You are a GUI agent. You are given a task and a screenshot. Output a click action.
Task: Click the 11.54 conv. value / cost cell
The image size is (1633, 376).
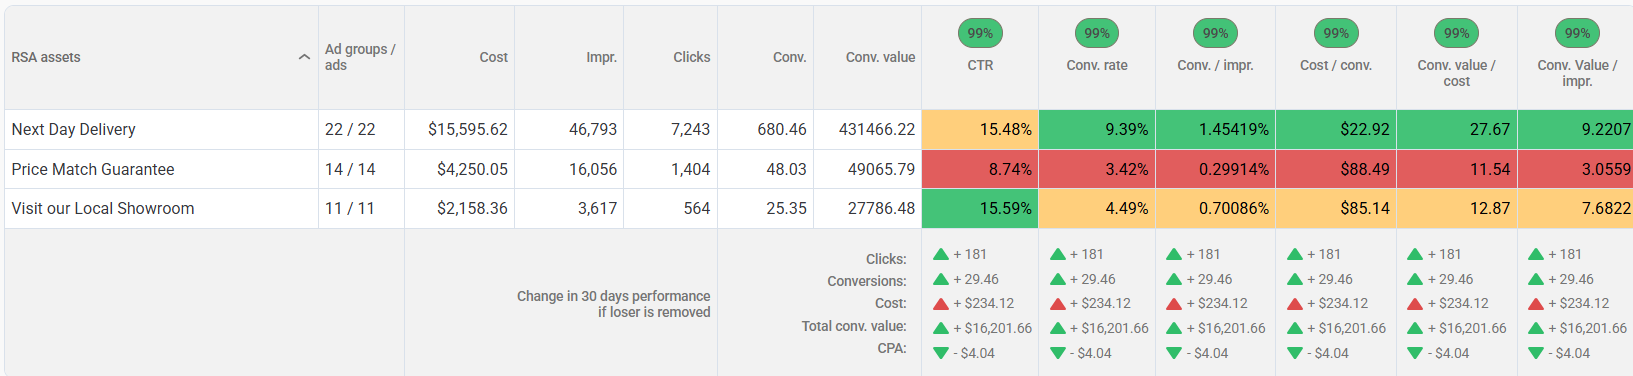1457,169
